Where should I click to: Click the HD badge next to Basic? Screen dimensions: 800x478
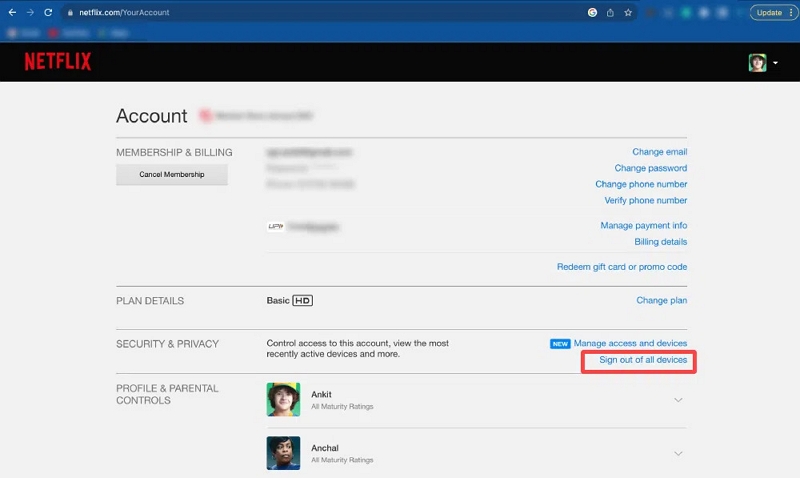[303, 301]
